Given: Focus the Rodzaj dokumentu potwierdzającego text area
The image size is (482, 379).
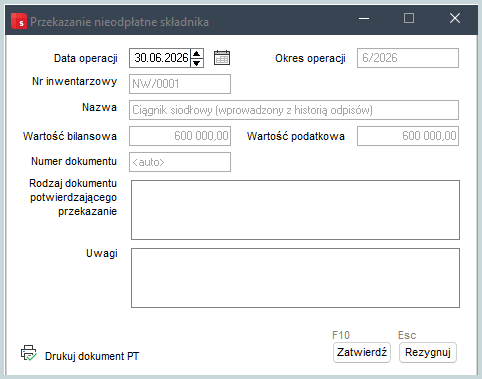Looking at the screenshot, I should (295, 210).
